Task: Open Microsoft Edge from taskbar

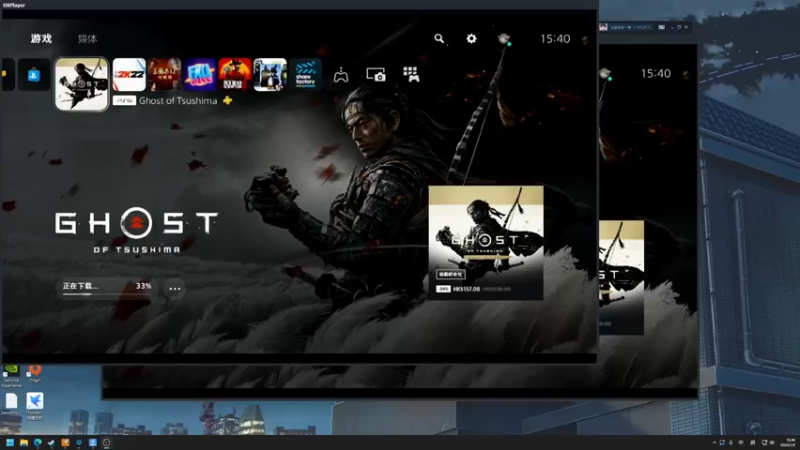Action: pos(38,443)
